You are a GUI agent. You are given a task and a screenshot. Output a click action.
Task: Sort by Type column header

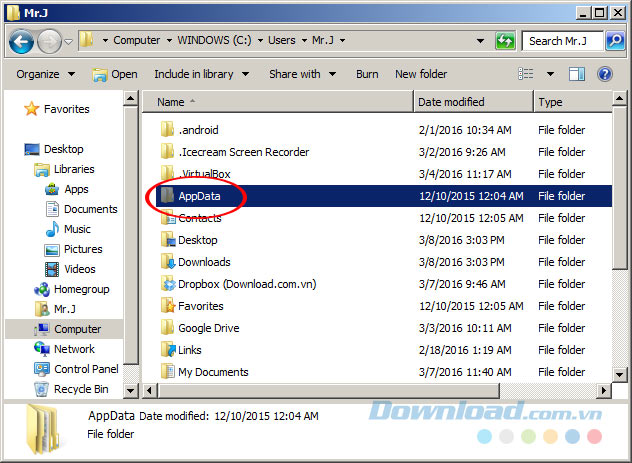(x=573, y=102)
